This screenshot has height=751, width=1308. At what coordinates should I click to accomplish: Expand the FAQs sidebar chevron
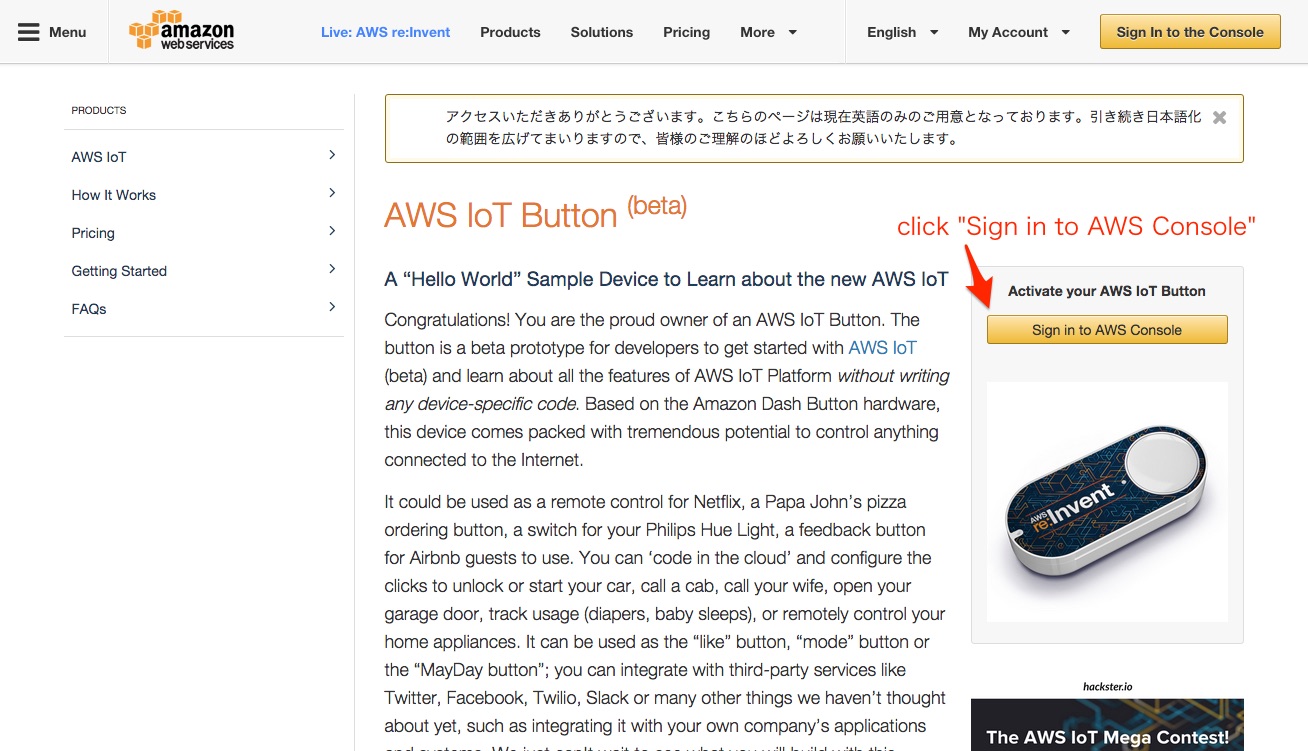coord(332,307)
